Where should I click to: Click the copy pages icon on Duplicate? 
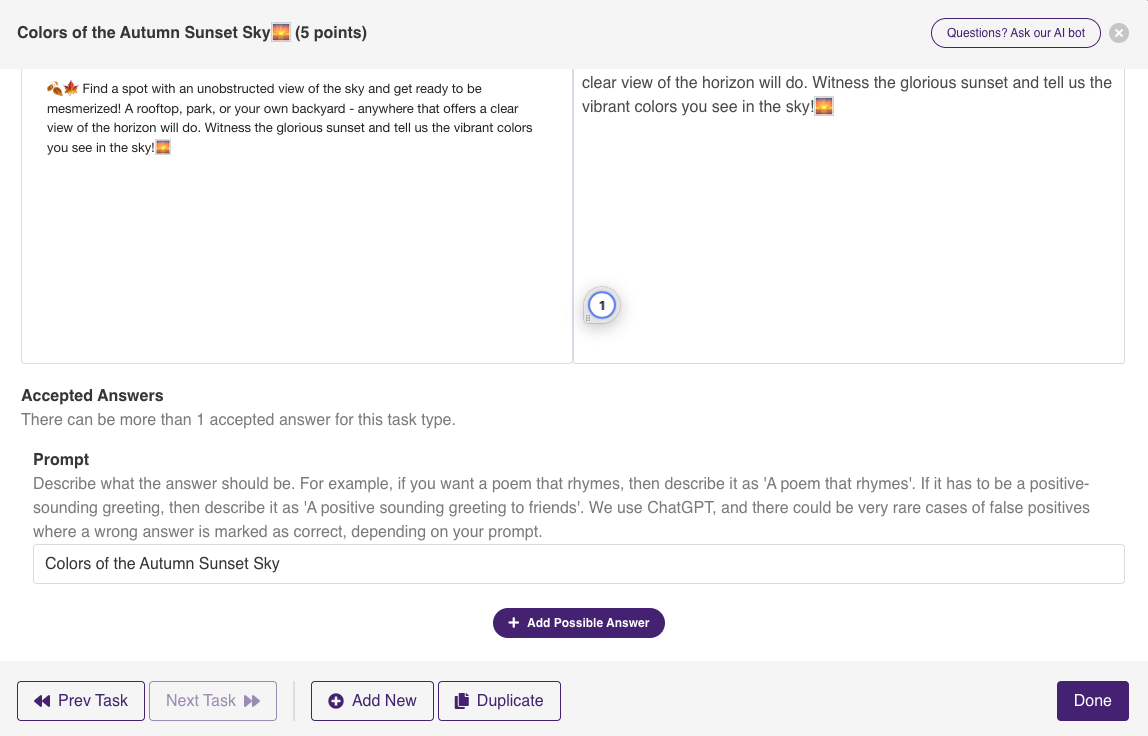(462, 701)
